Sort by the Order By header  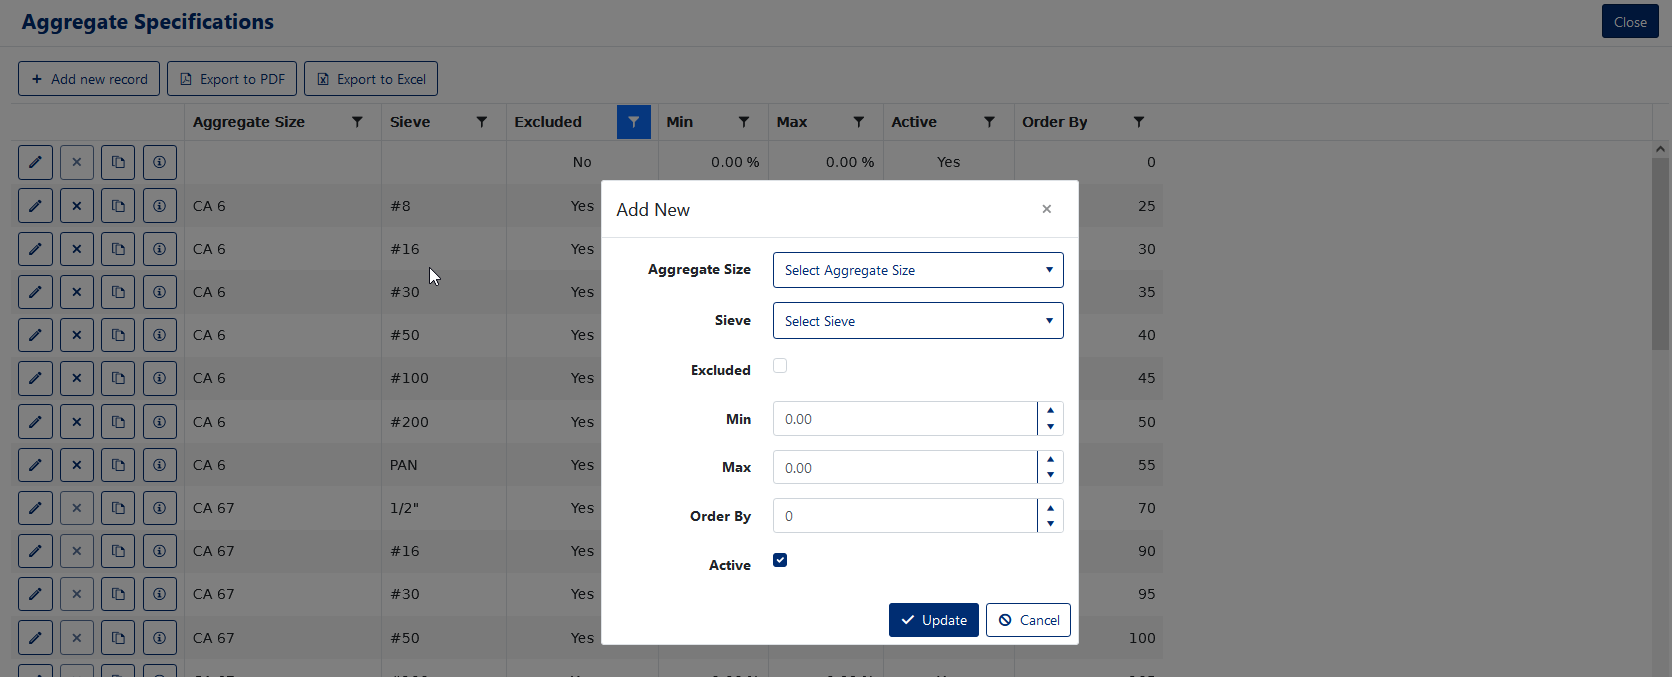coord(1054,122)
